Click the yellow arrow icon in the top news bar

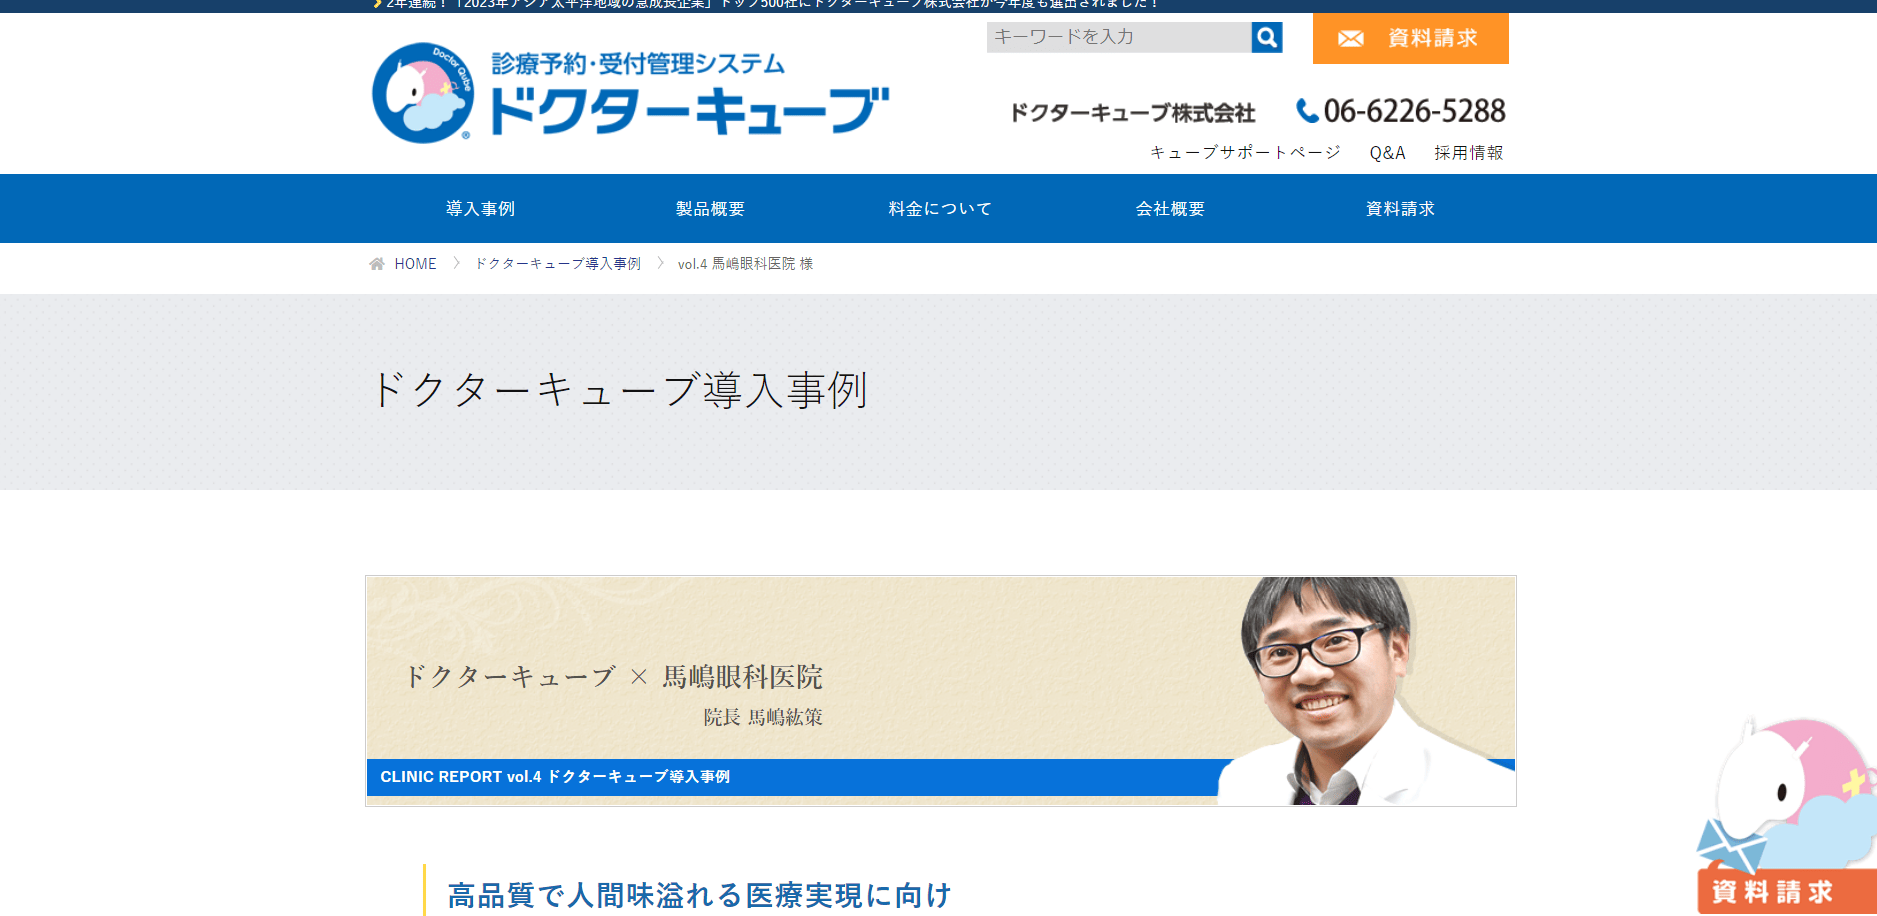point(378,4)
